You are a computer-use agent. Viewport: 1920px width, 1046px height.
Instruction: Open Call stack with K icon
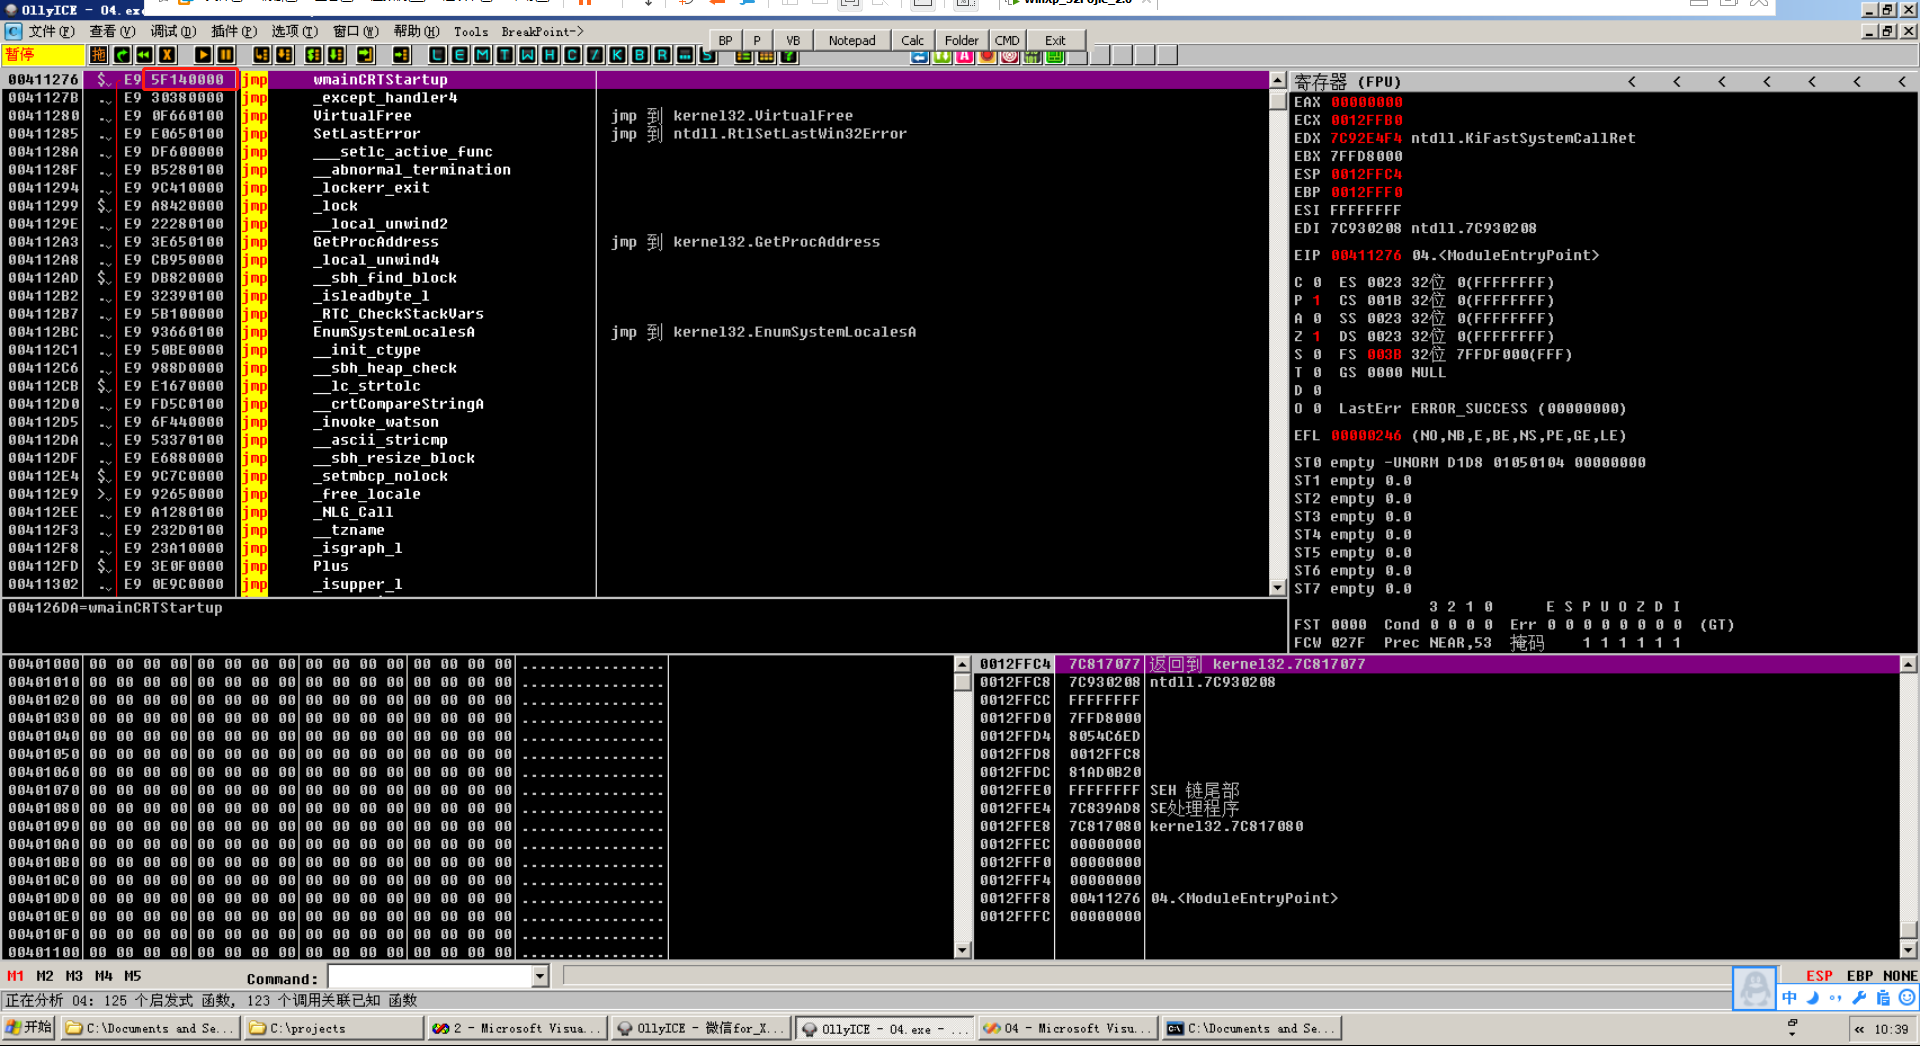(617, 55)
